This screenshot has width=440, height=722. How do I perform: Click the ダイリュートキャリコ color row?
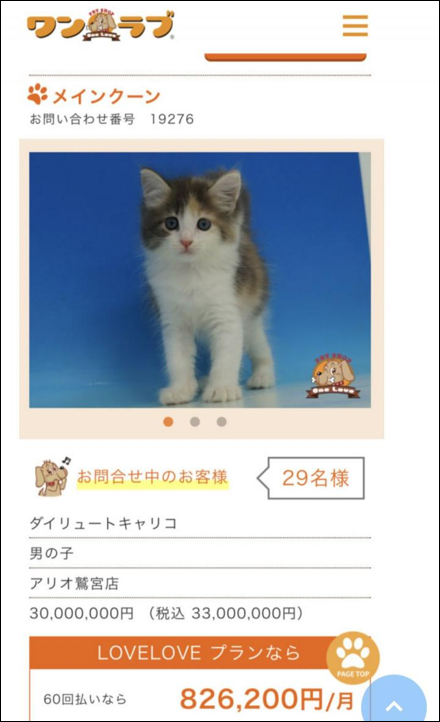click(200, 524)
